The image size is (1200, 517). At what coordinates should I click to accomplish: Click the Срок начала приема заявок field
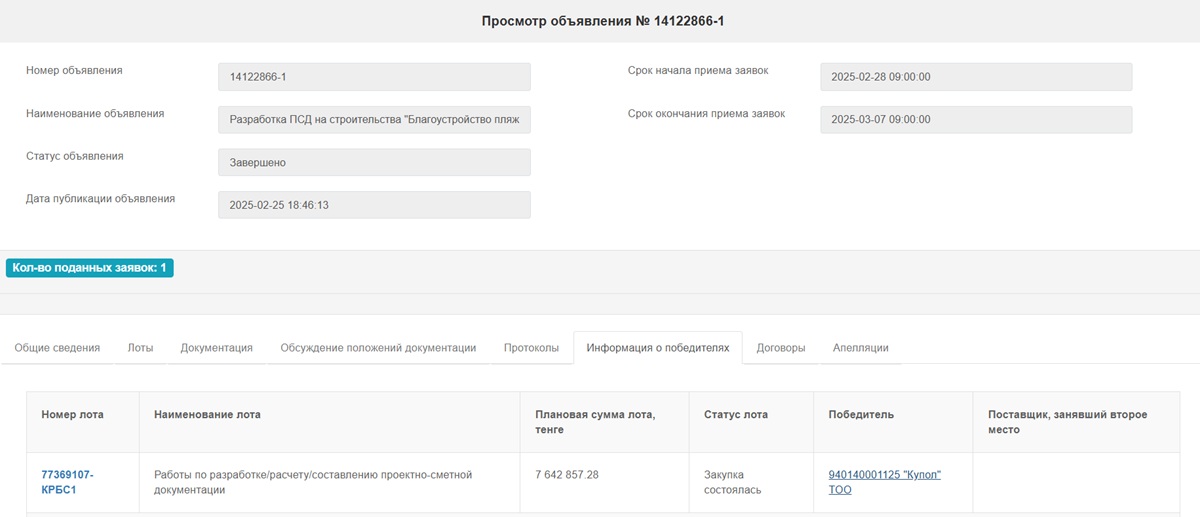[x=975, y=77]
